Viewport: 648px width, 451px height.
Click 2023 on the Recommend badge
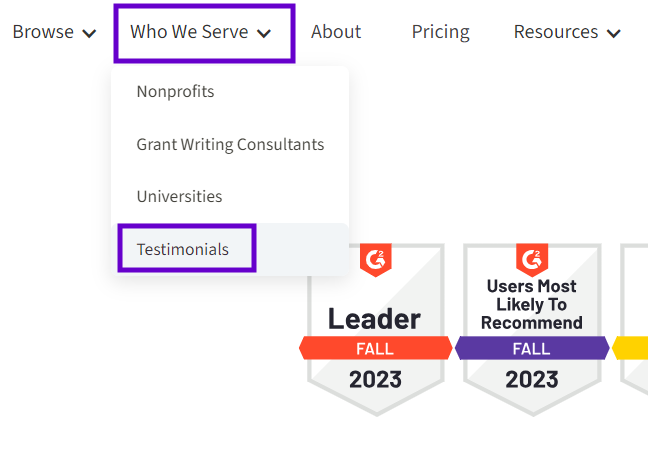[x=531, y=380]
